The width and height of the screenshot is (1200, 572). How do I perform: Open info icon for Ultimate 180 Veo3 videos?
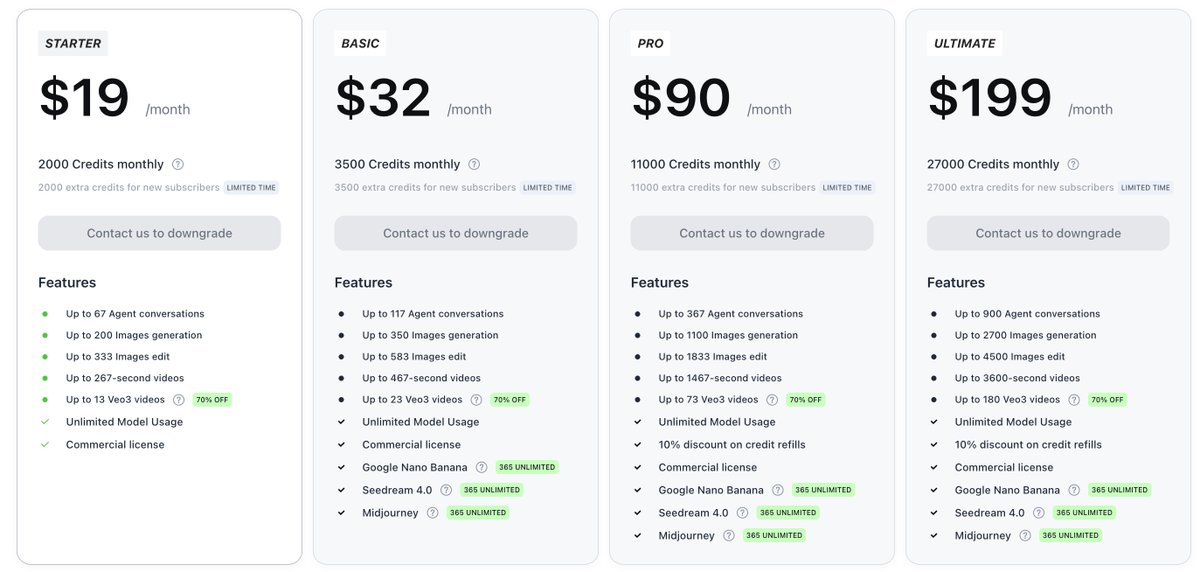coord(1073,400)
